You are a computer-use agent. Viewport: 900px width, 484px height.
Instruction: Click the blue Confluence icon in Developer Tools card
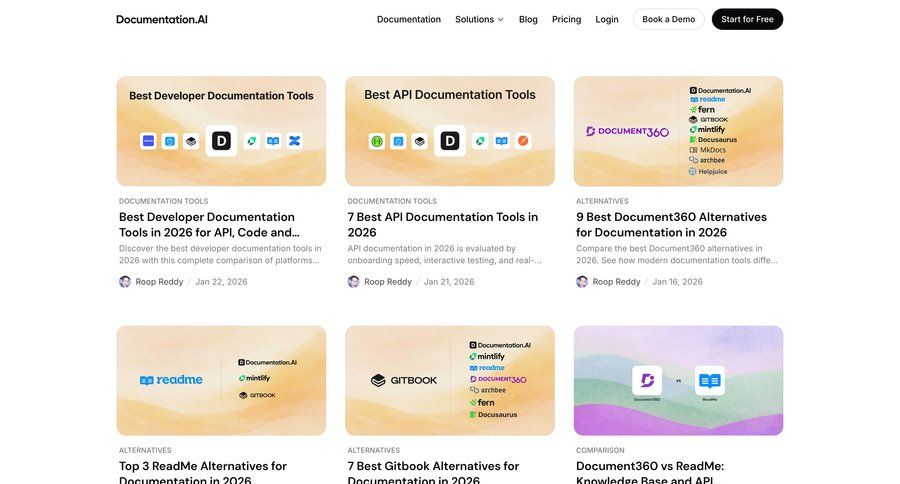click(294, 141)
